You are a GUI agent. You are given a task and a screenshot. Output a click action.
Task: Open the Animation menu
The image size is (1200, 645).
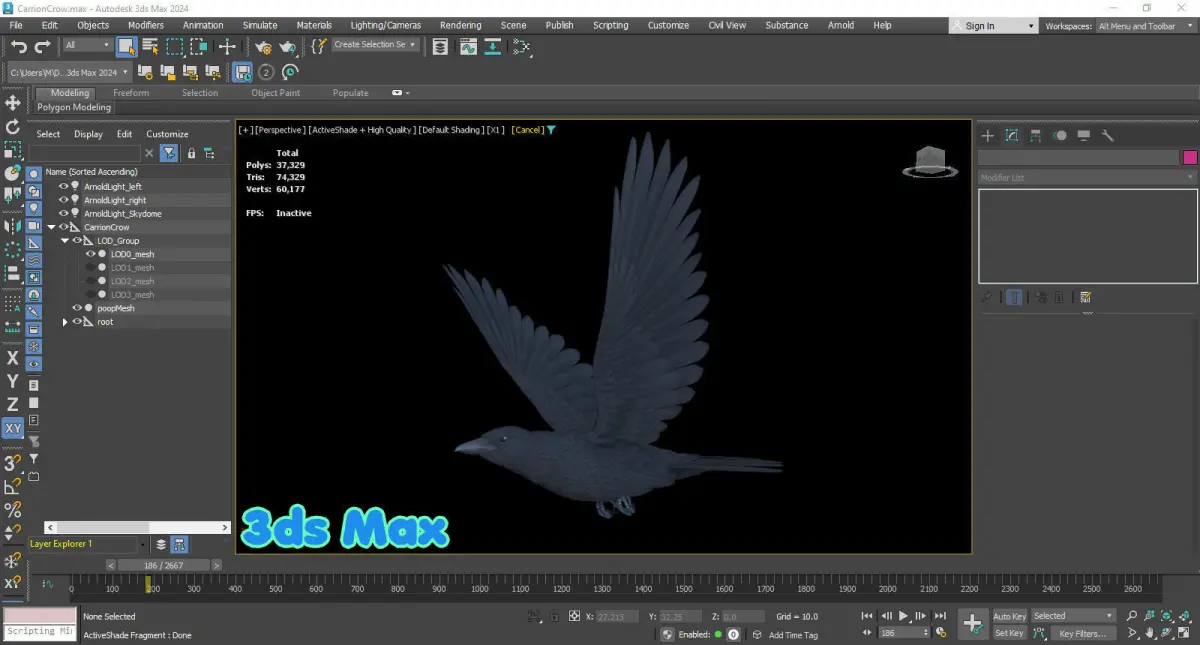click(x=203, y=25)
